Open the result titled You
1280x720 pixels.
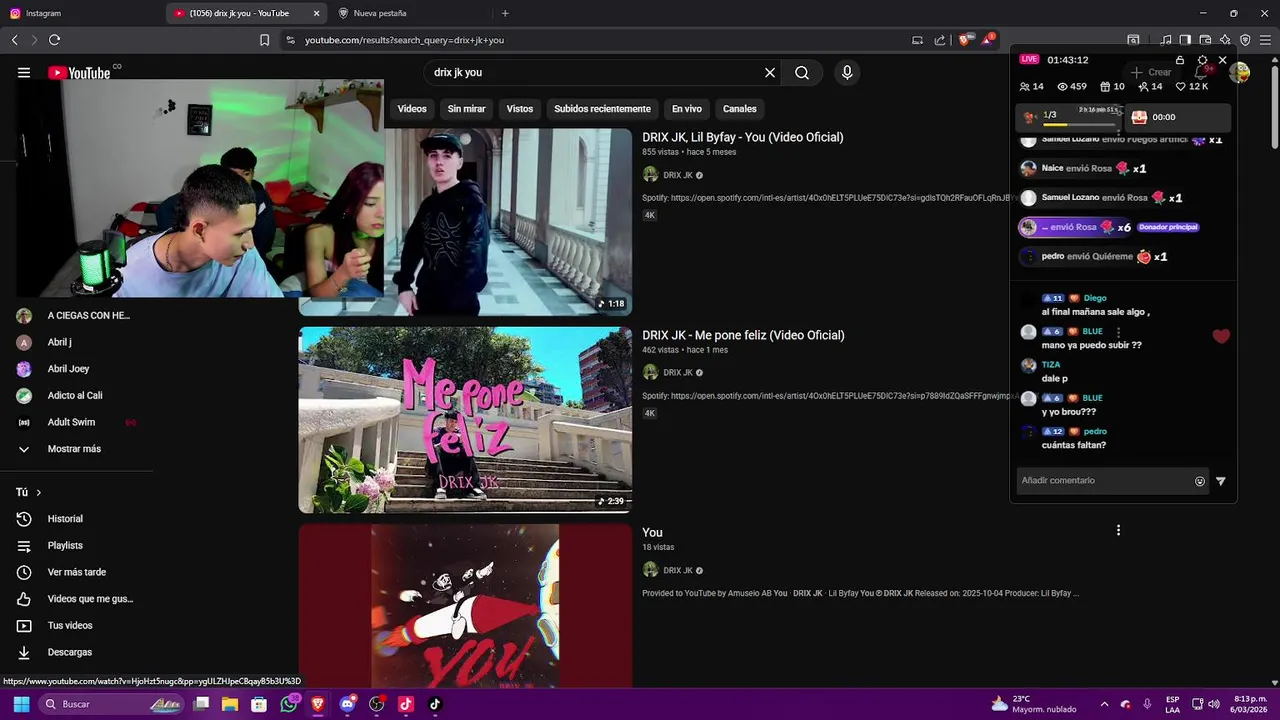pyautogui.click(x=652, y=533)
